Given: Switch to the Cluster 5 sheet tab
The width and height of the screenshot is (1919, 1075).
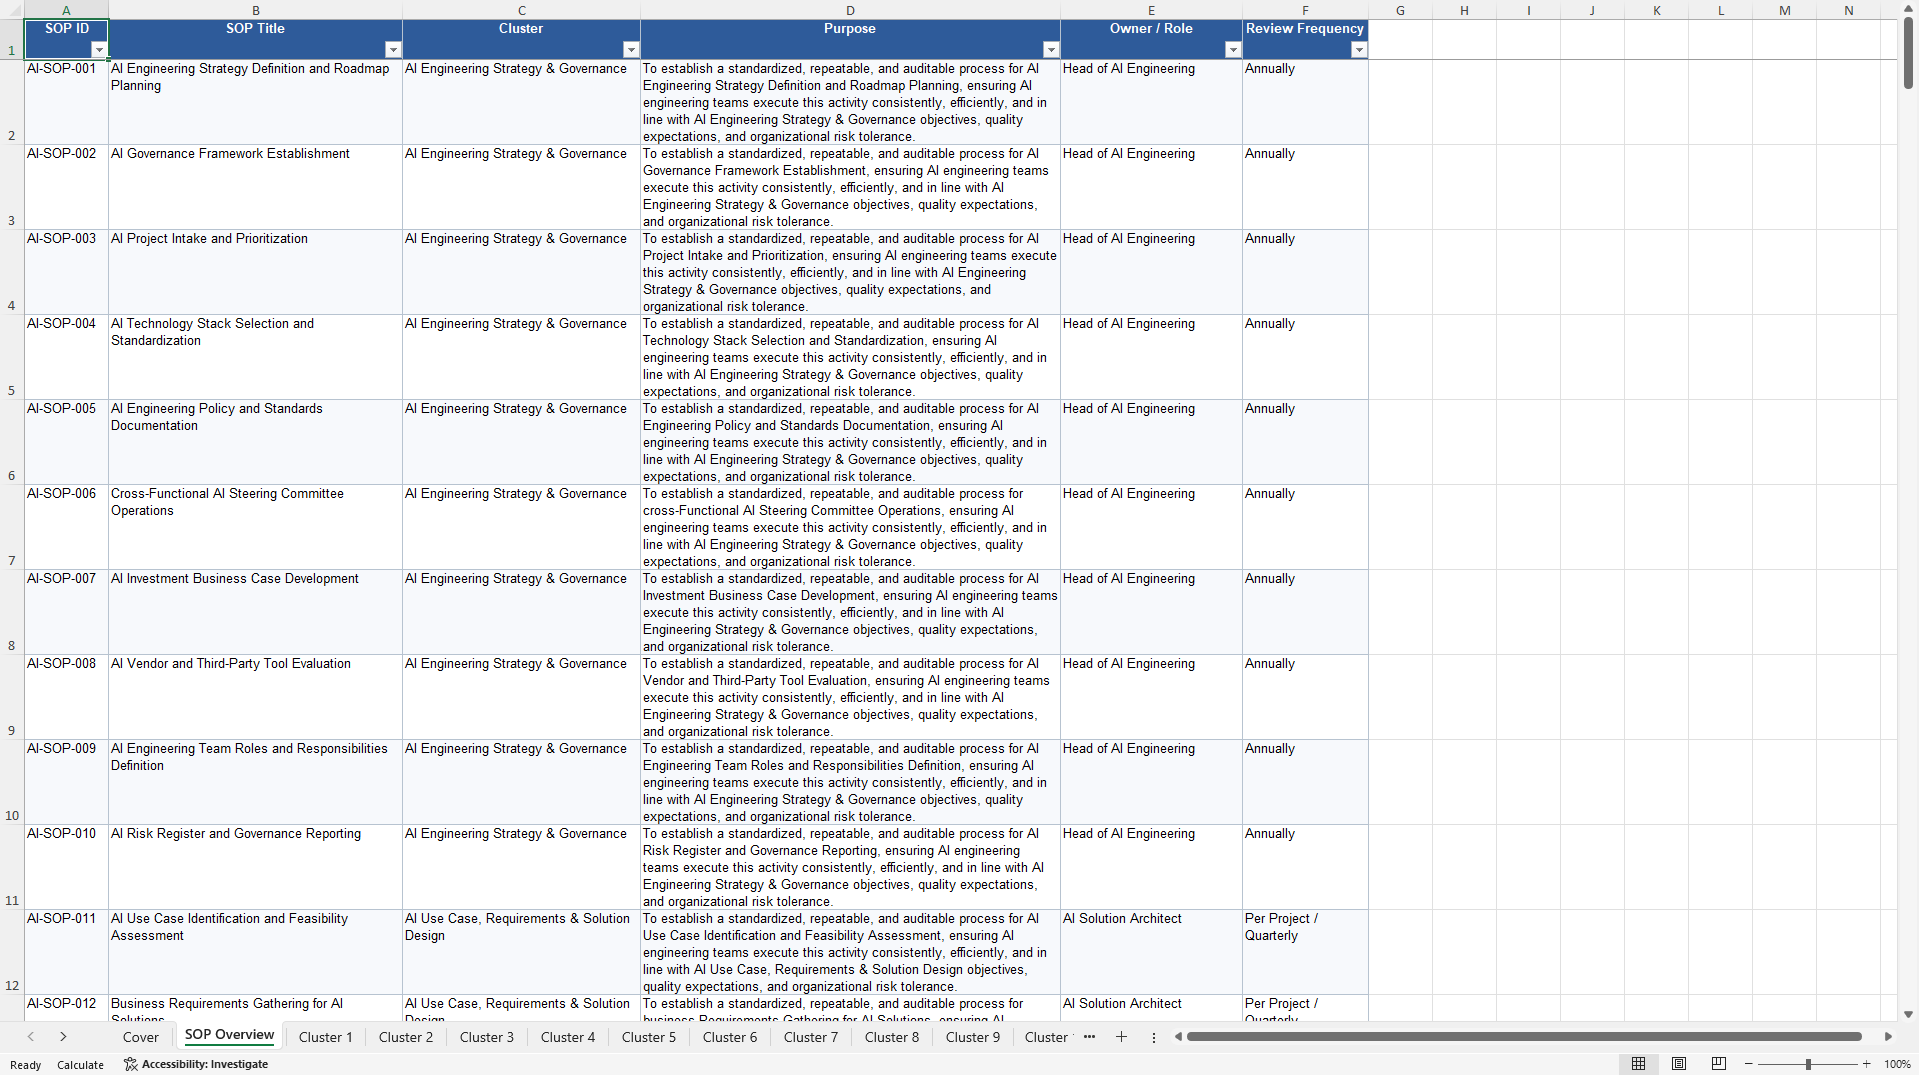Looking at the screenshot, I should click(649, 1037).
